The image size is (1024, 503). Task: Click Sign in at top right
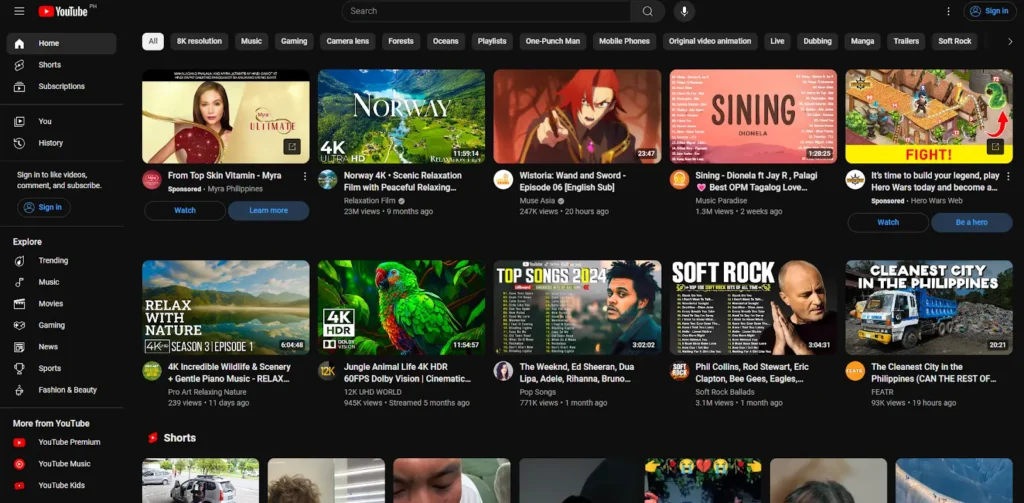click(x=988, y=11)
